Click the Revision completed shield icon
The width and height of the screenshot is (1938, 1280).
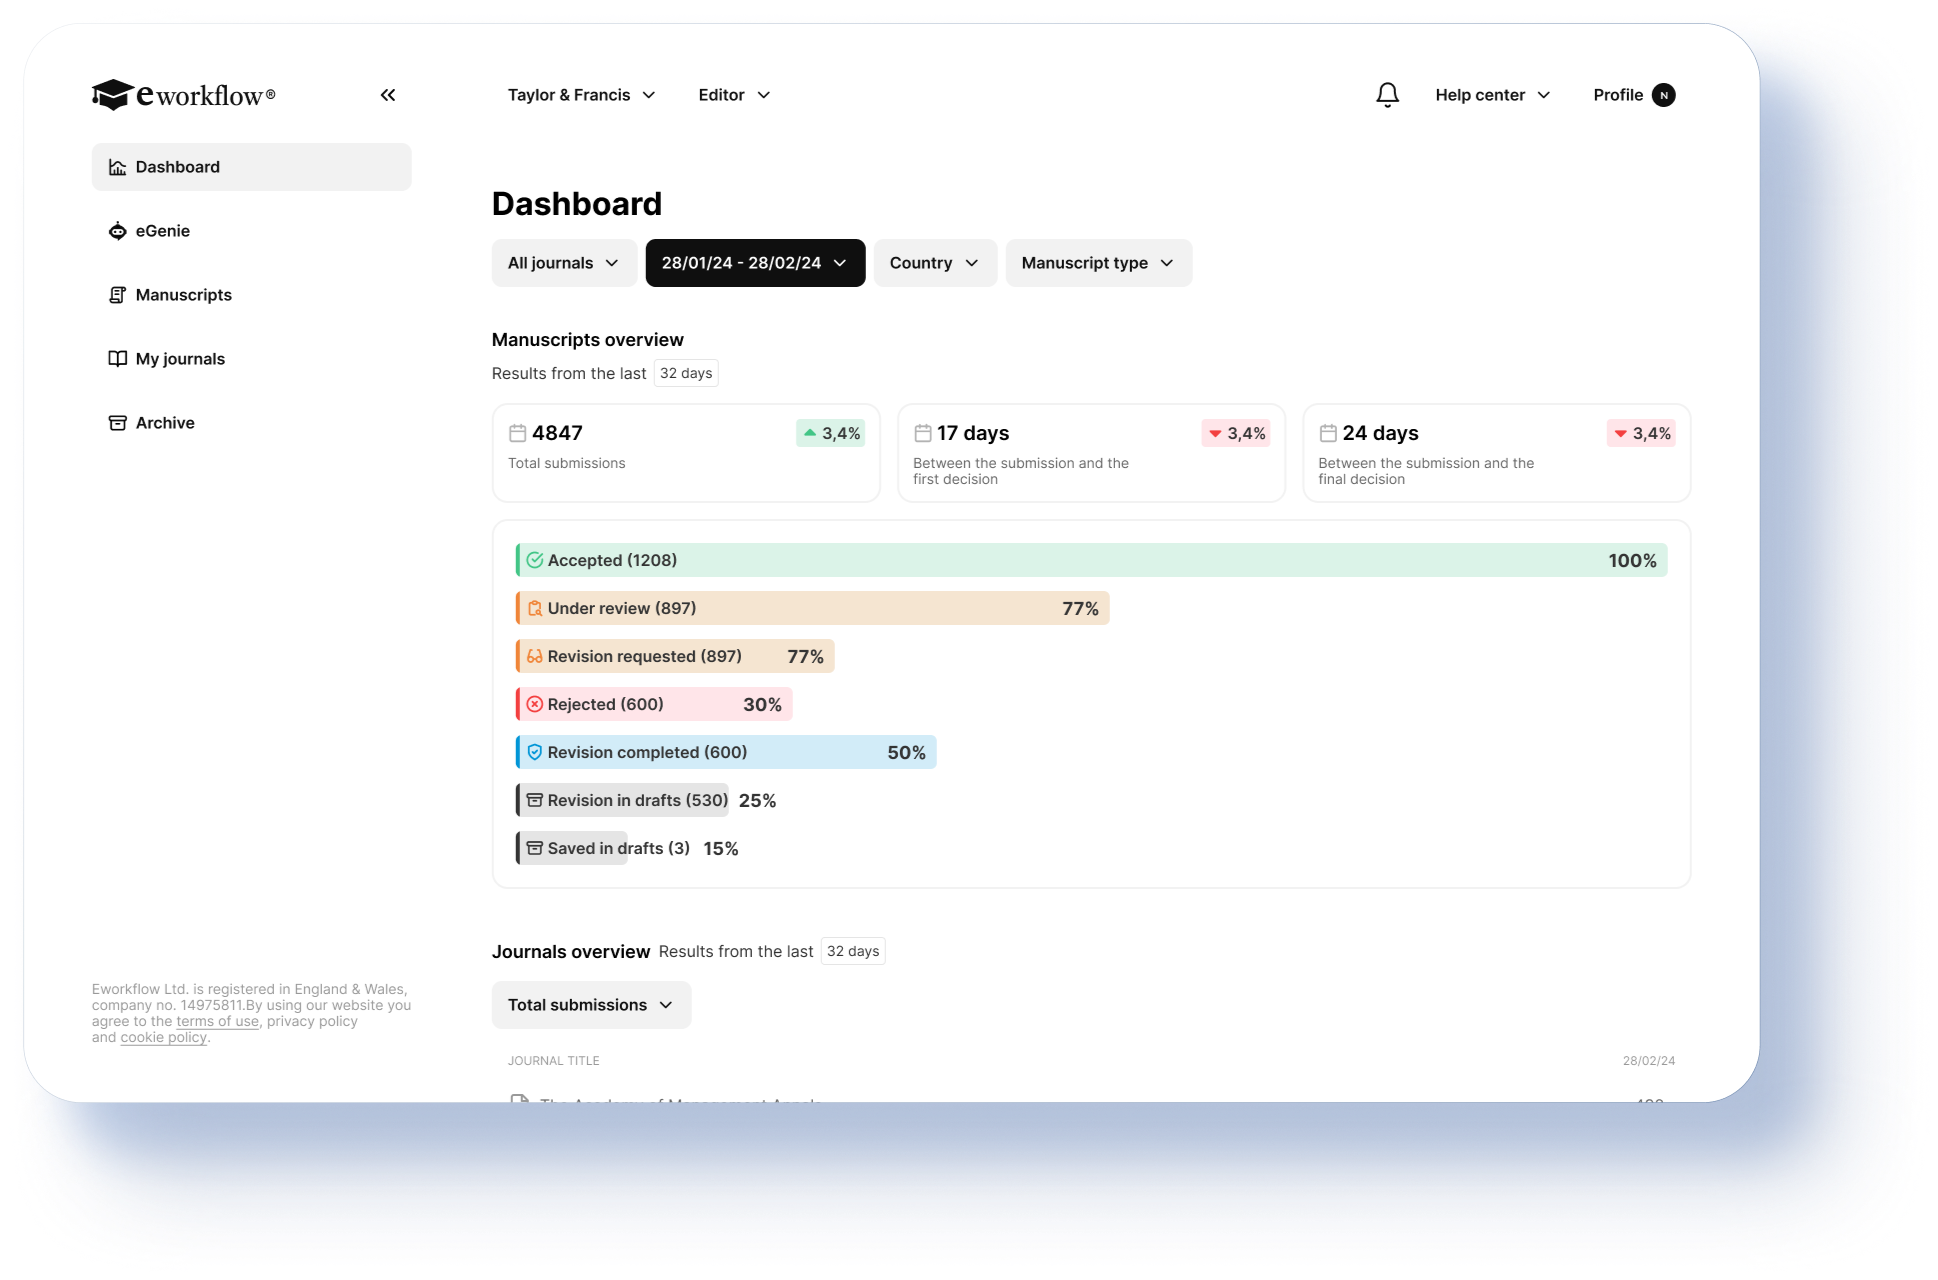pyautogui.click(x=535, y=752)
